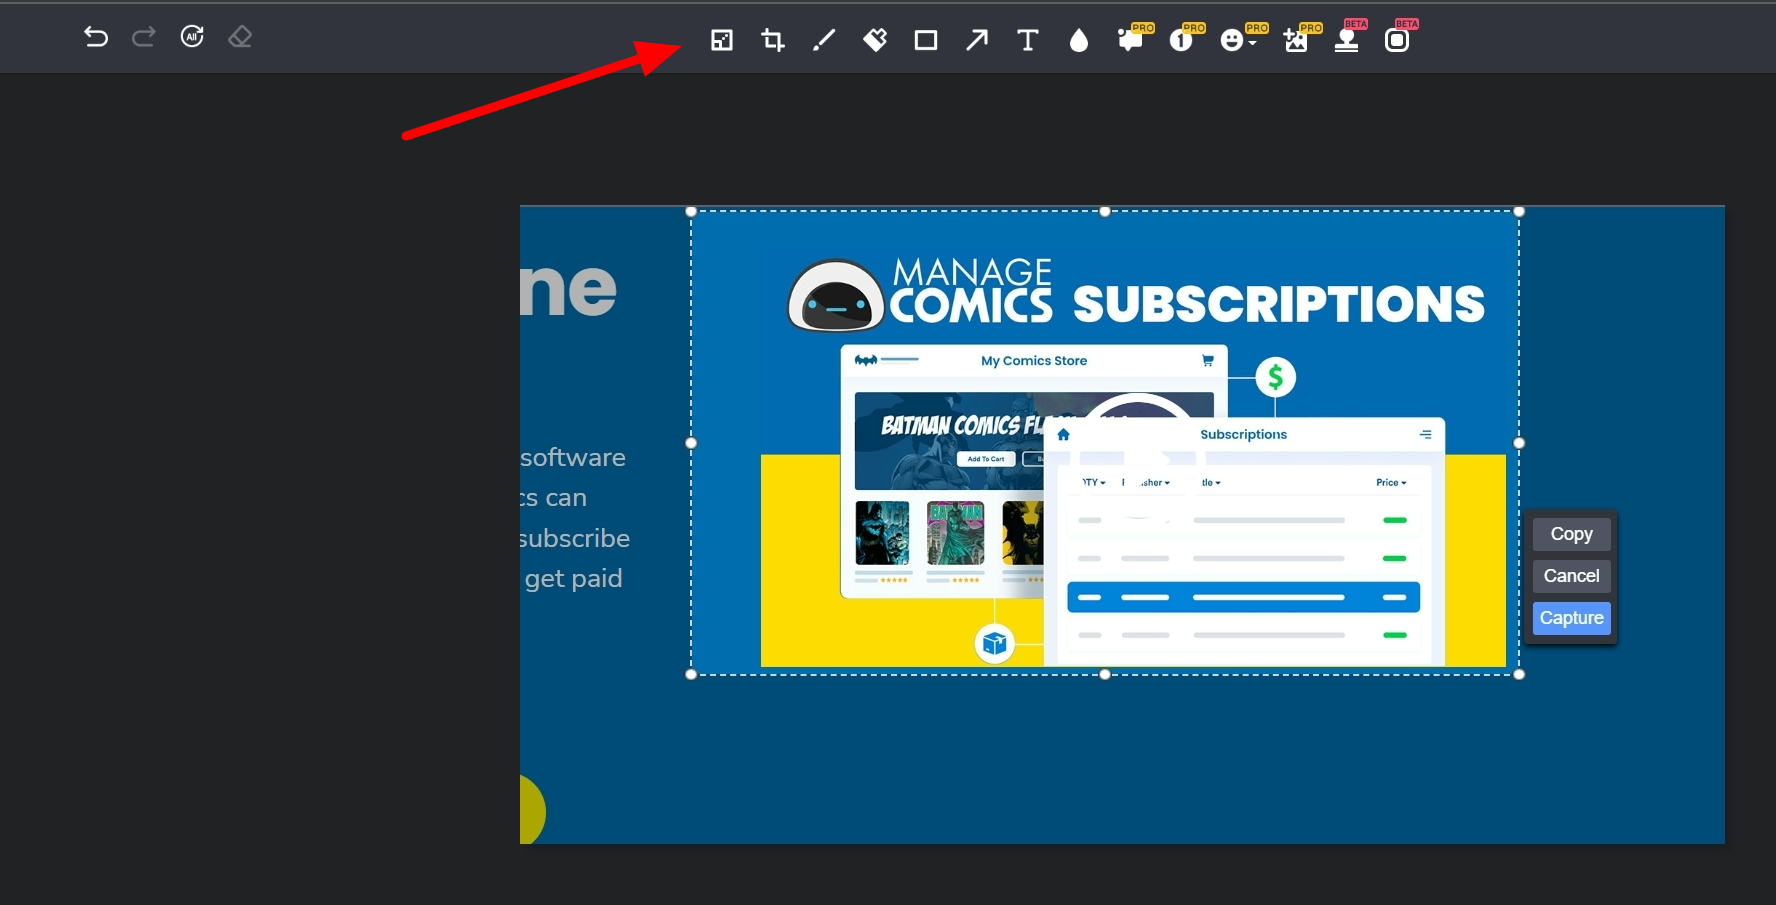Choose the blur droplet tool
Viewport: 1776px width, 905px height.
coord(1078,40)
